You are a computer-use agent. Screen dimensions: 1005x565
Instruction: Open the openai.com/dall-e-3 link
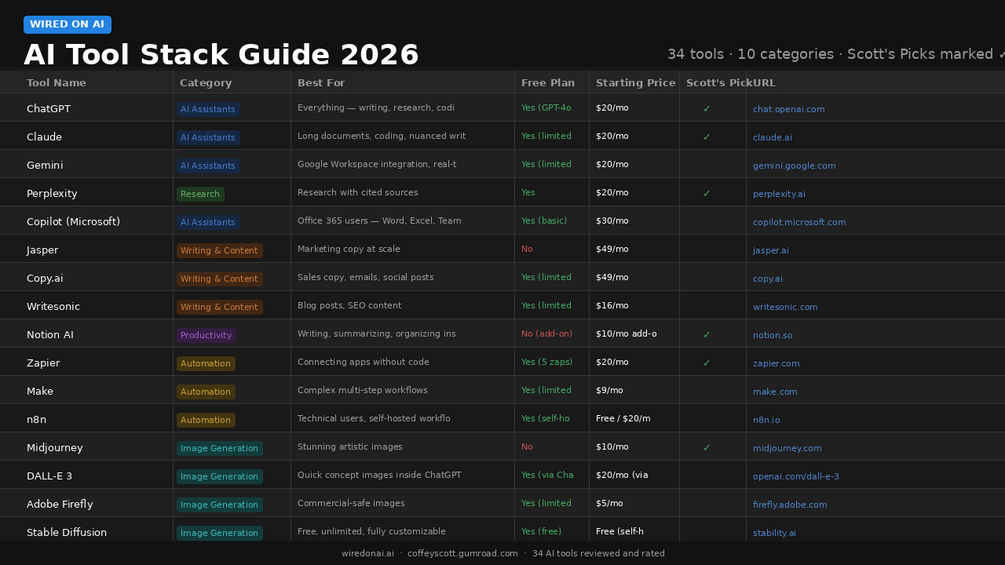[795, 475]
